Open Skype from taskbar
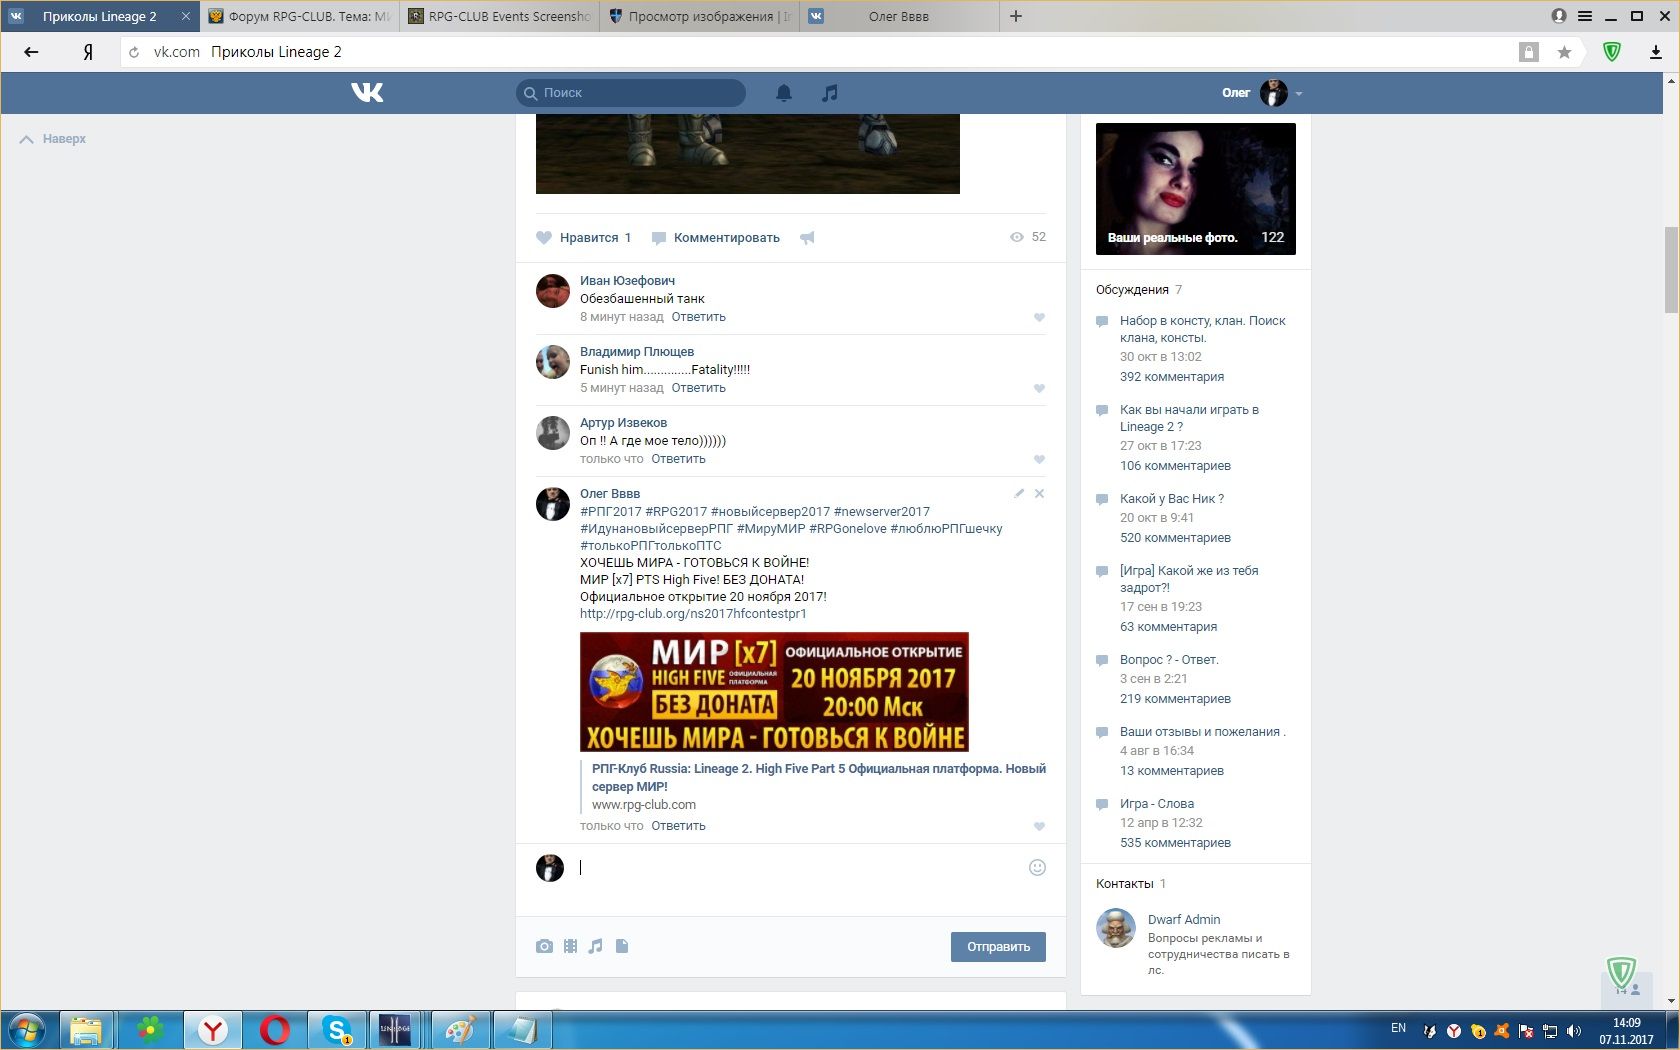The image size is (1680, 1050). [x=337, y=1030]
